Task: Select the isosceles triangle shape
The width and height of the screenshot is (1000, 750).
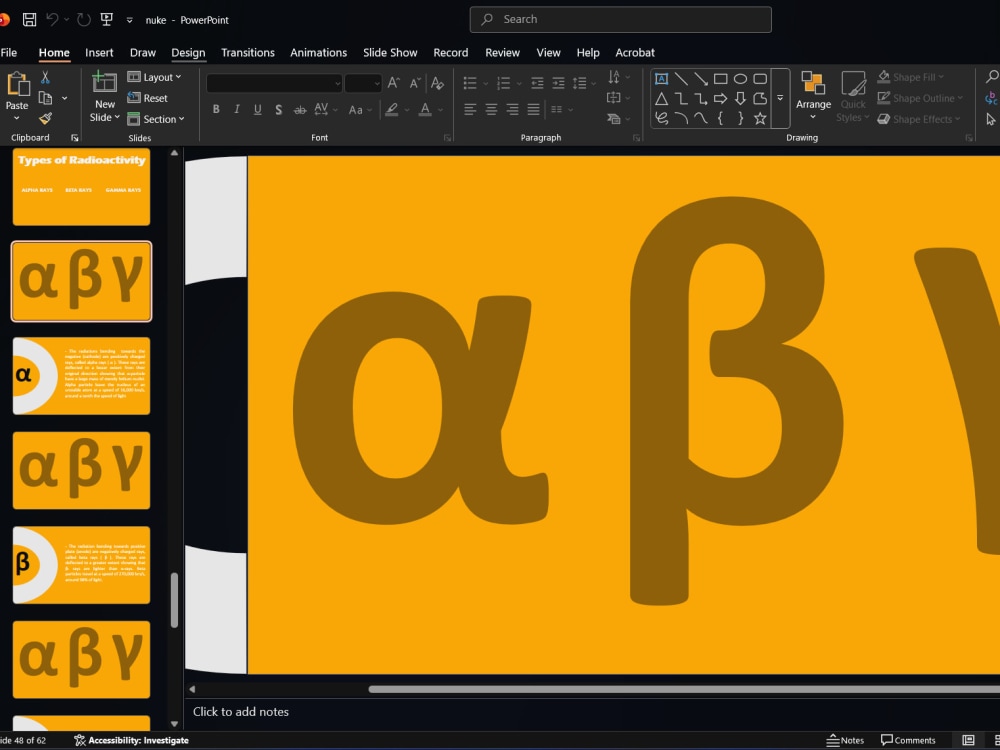Action: pyautogui.click(x=661, y=98)
